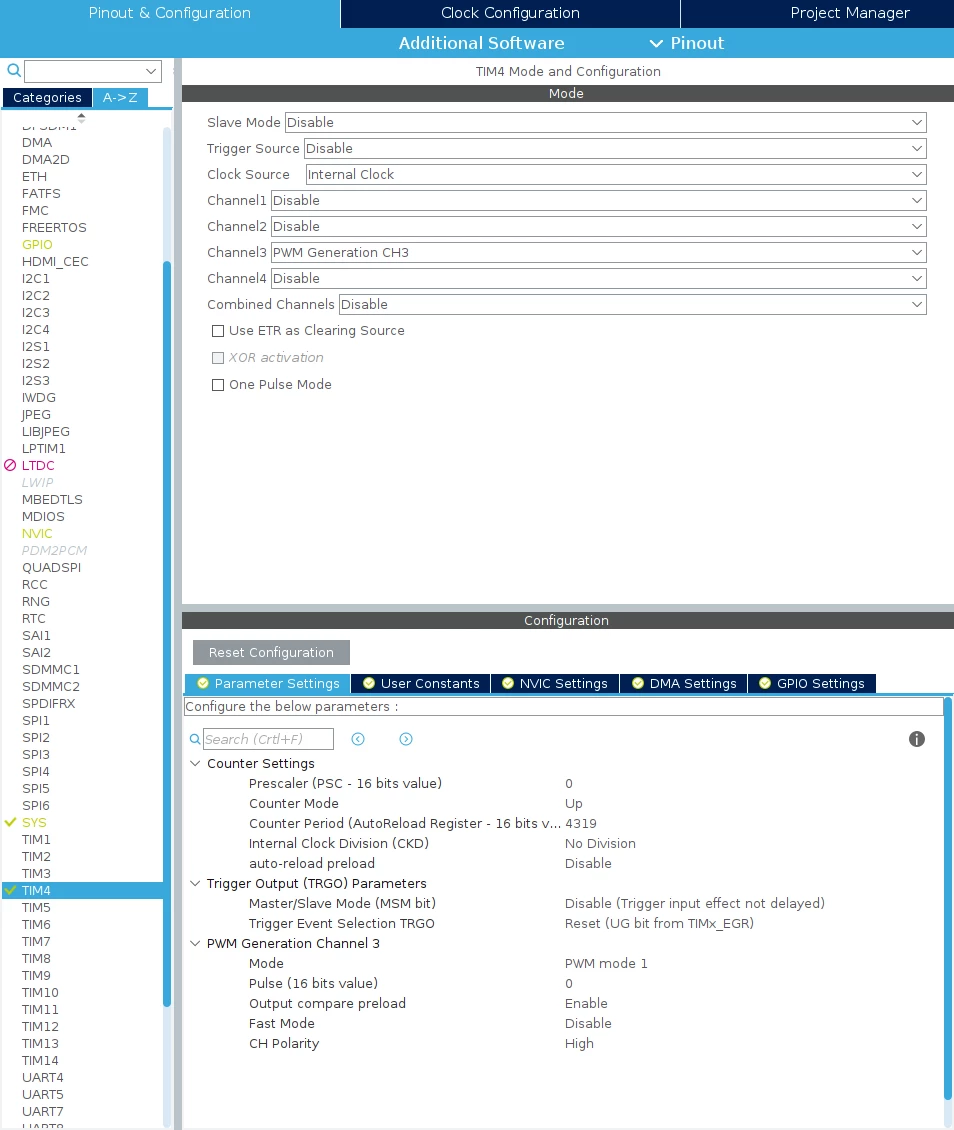The image size is (954, 1130).
Task: Open the Channel3 PWM Generation dropdown
Action: (599, 252)
